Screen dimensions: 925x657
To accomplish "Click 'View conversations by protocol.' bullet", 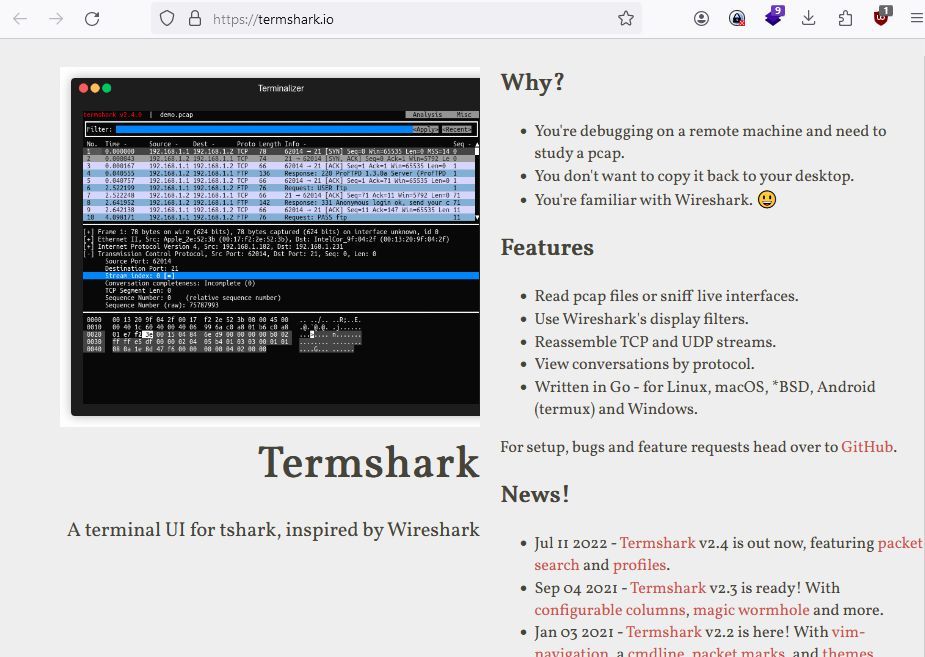I will pos(644,364).
